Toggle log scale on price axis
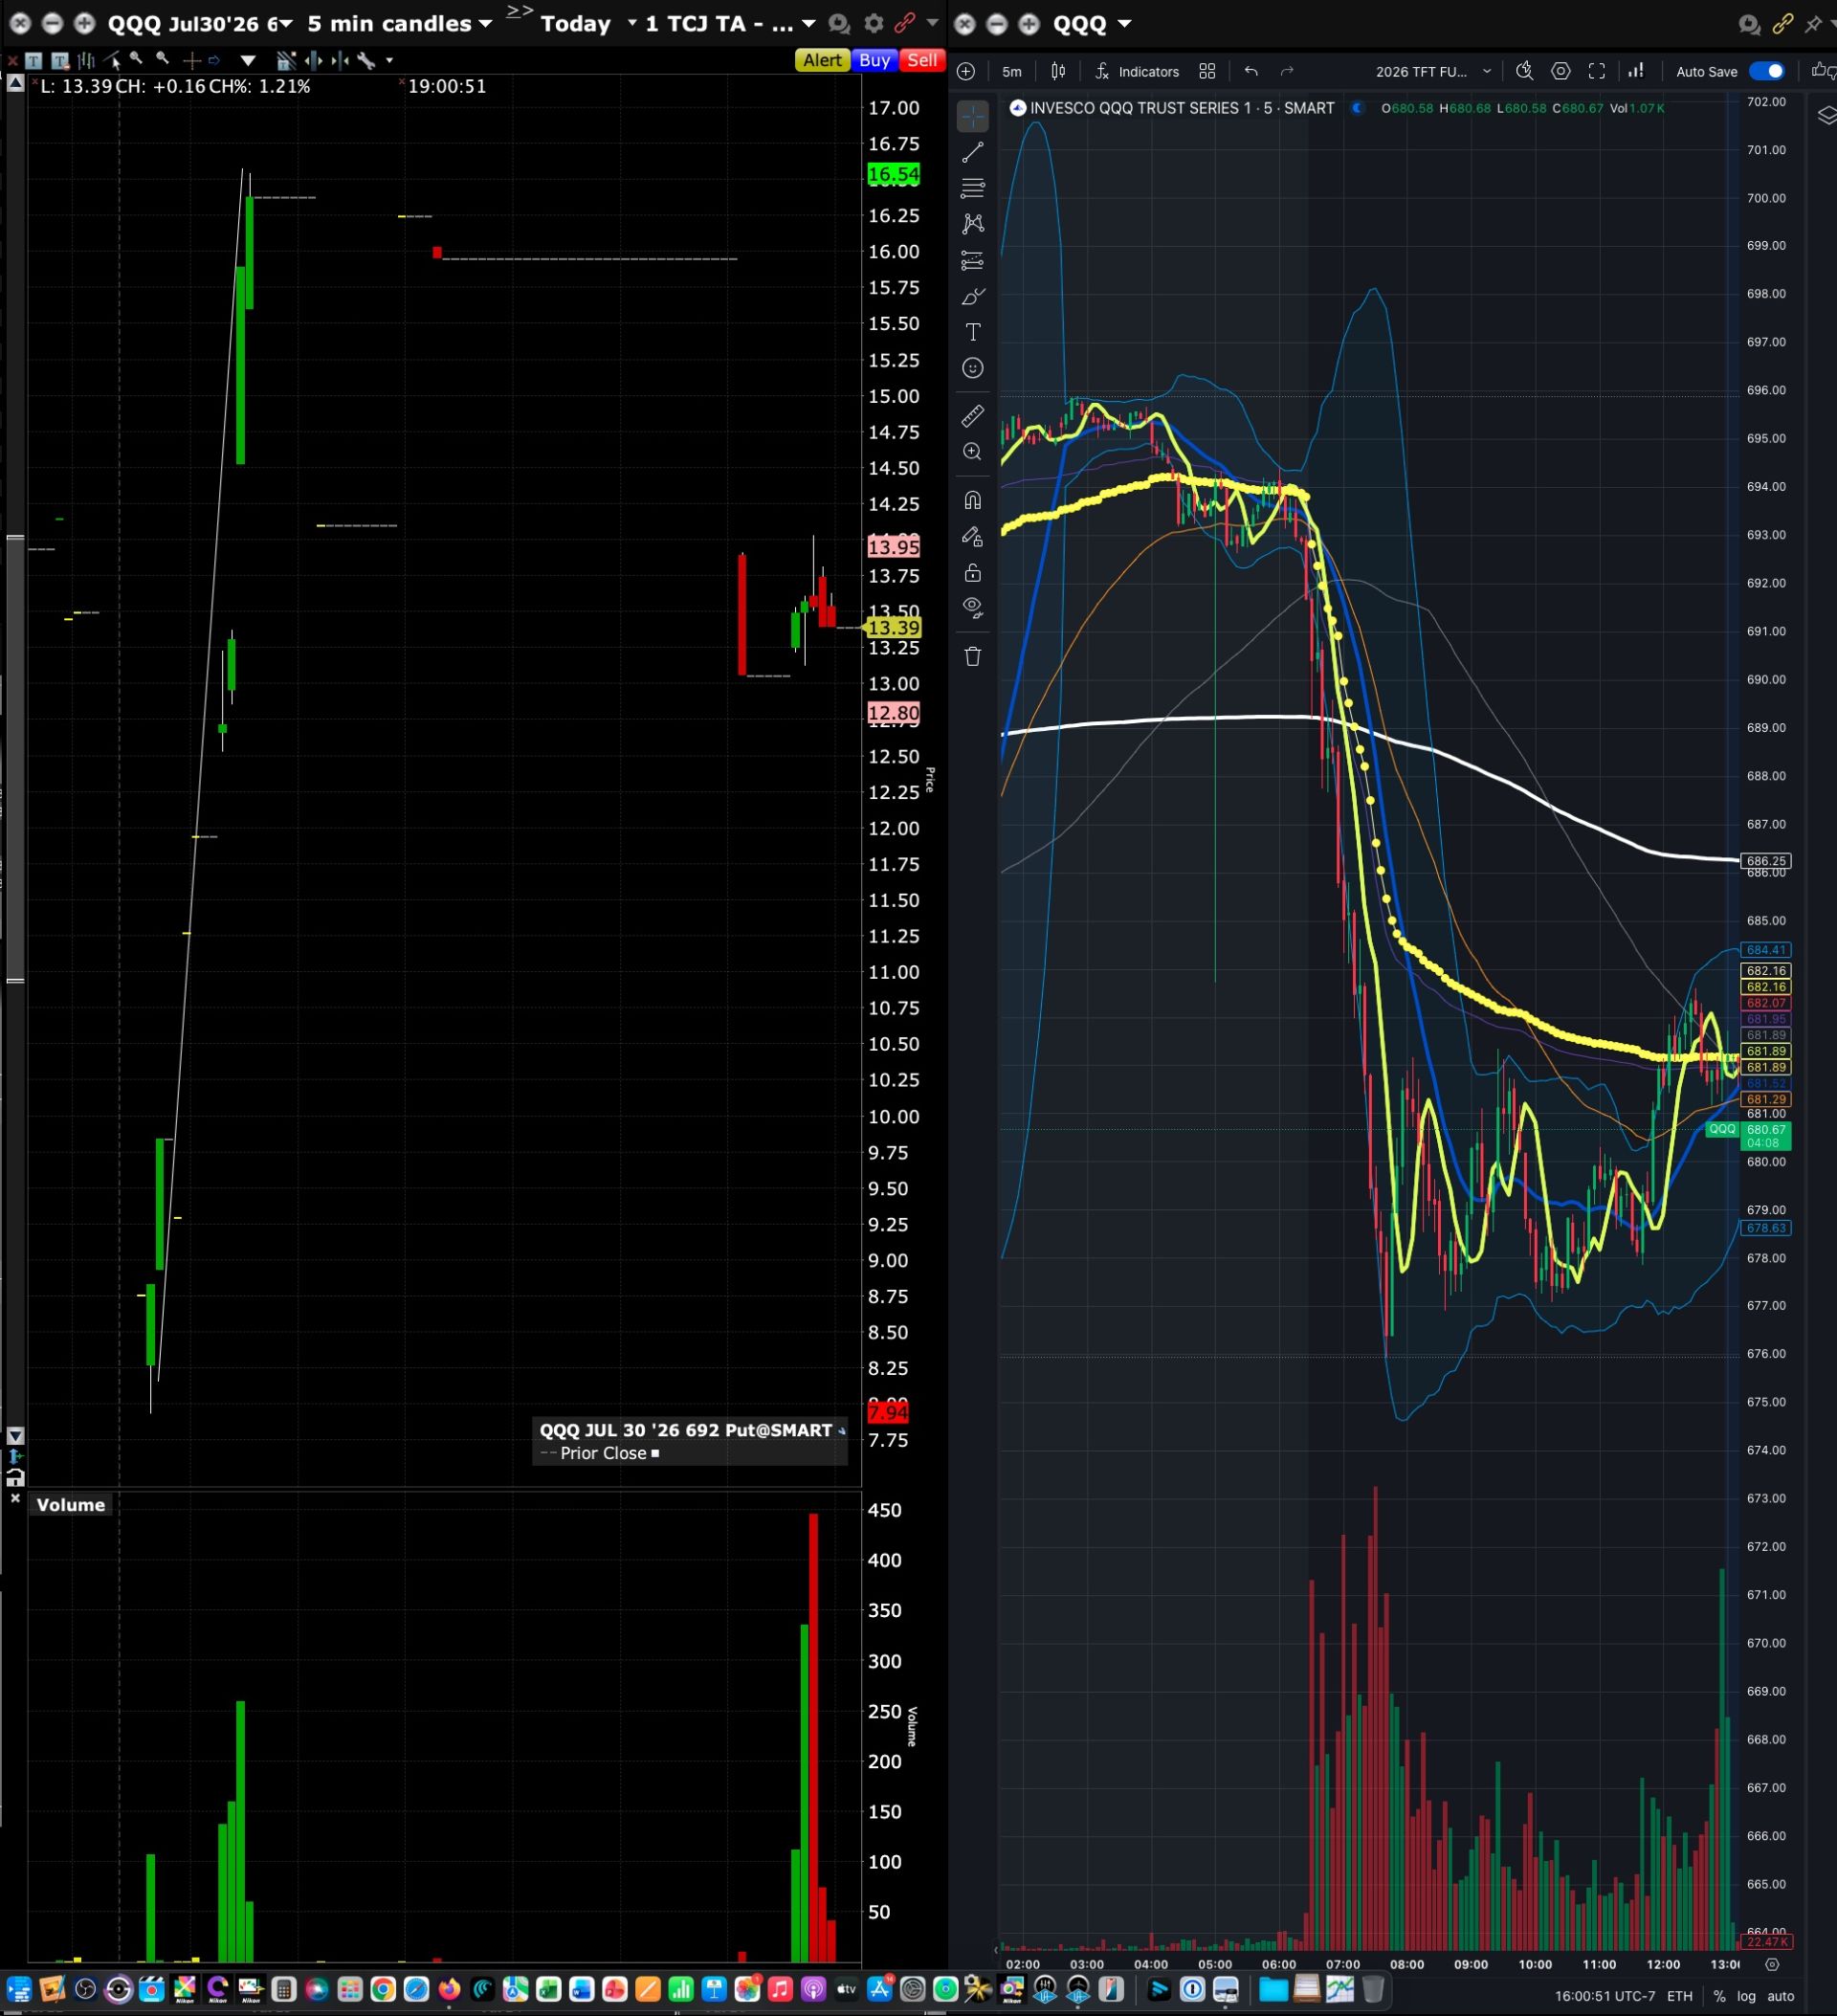This screenshot has height=2016, width=1837. click(x=1746, y=1996)
